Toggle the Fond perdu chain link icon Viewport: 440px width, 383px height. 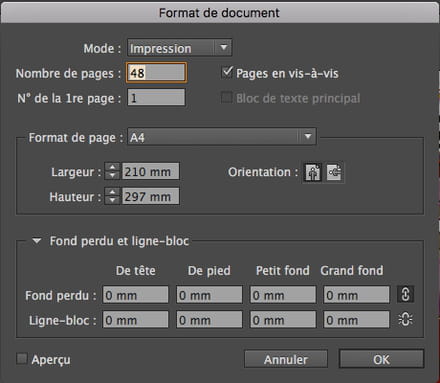point(405,294)
